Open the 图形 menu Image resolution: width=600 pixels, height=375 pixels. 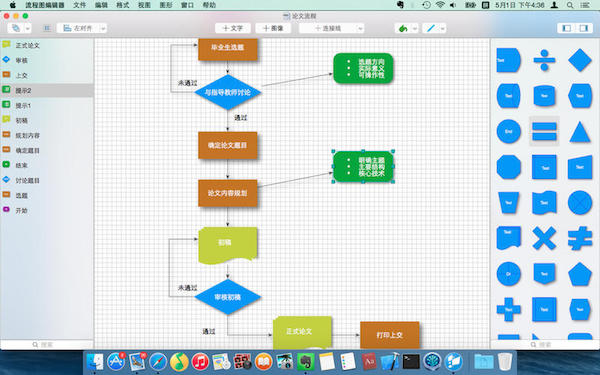coord(166,5)
